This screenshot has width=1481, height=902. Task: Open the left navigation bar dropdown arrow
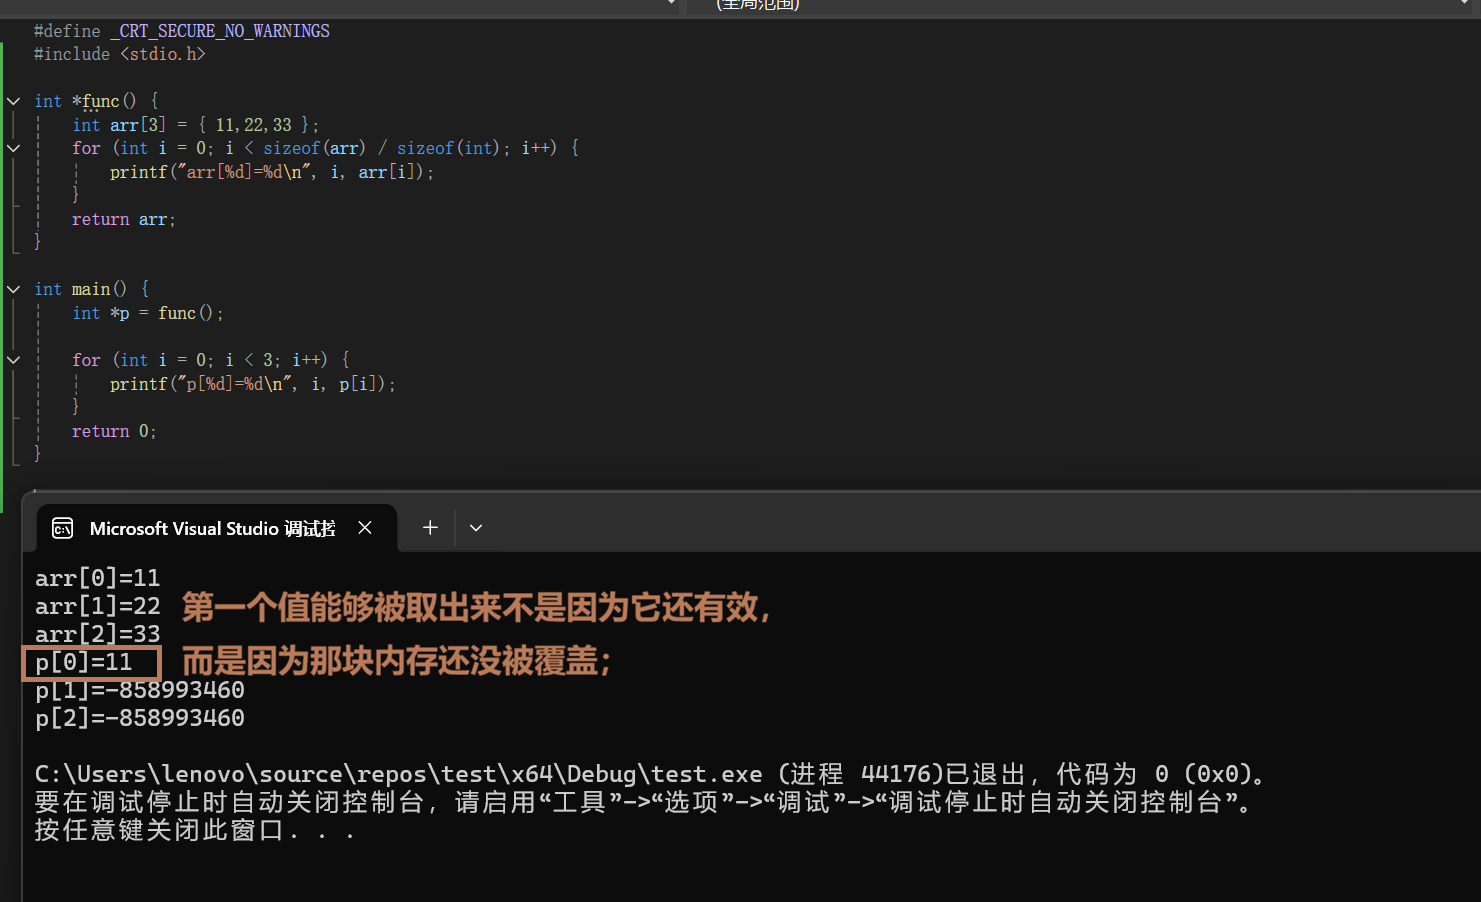coord(672,5)
